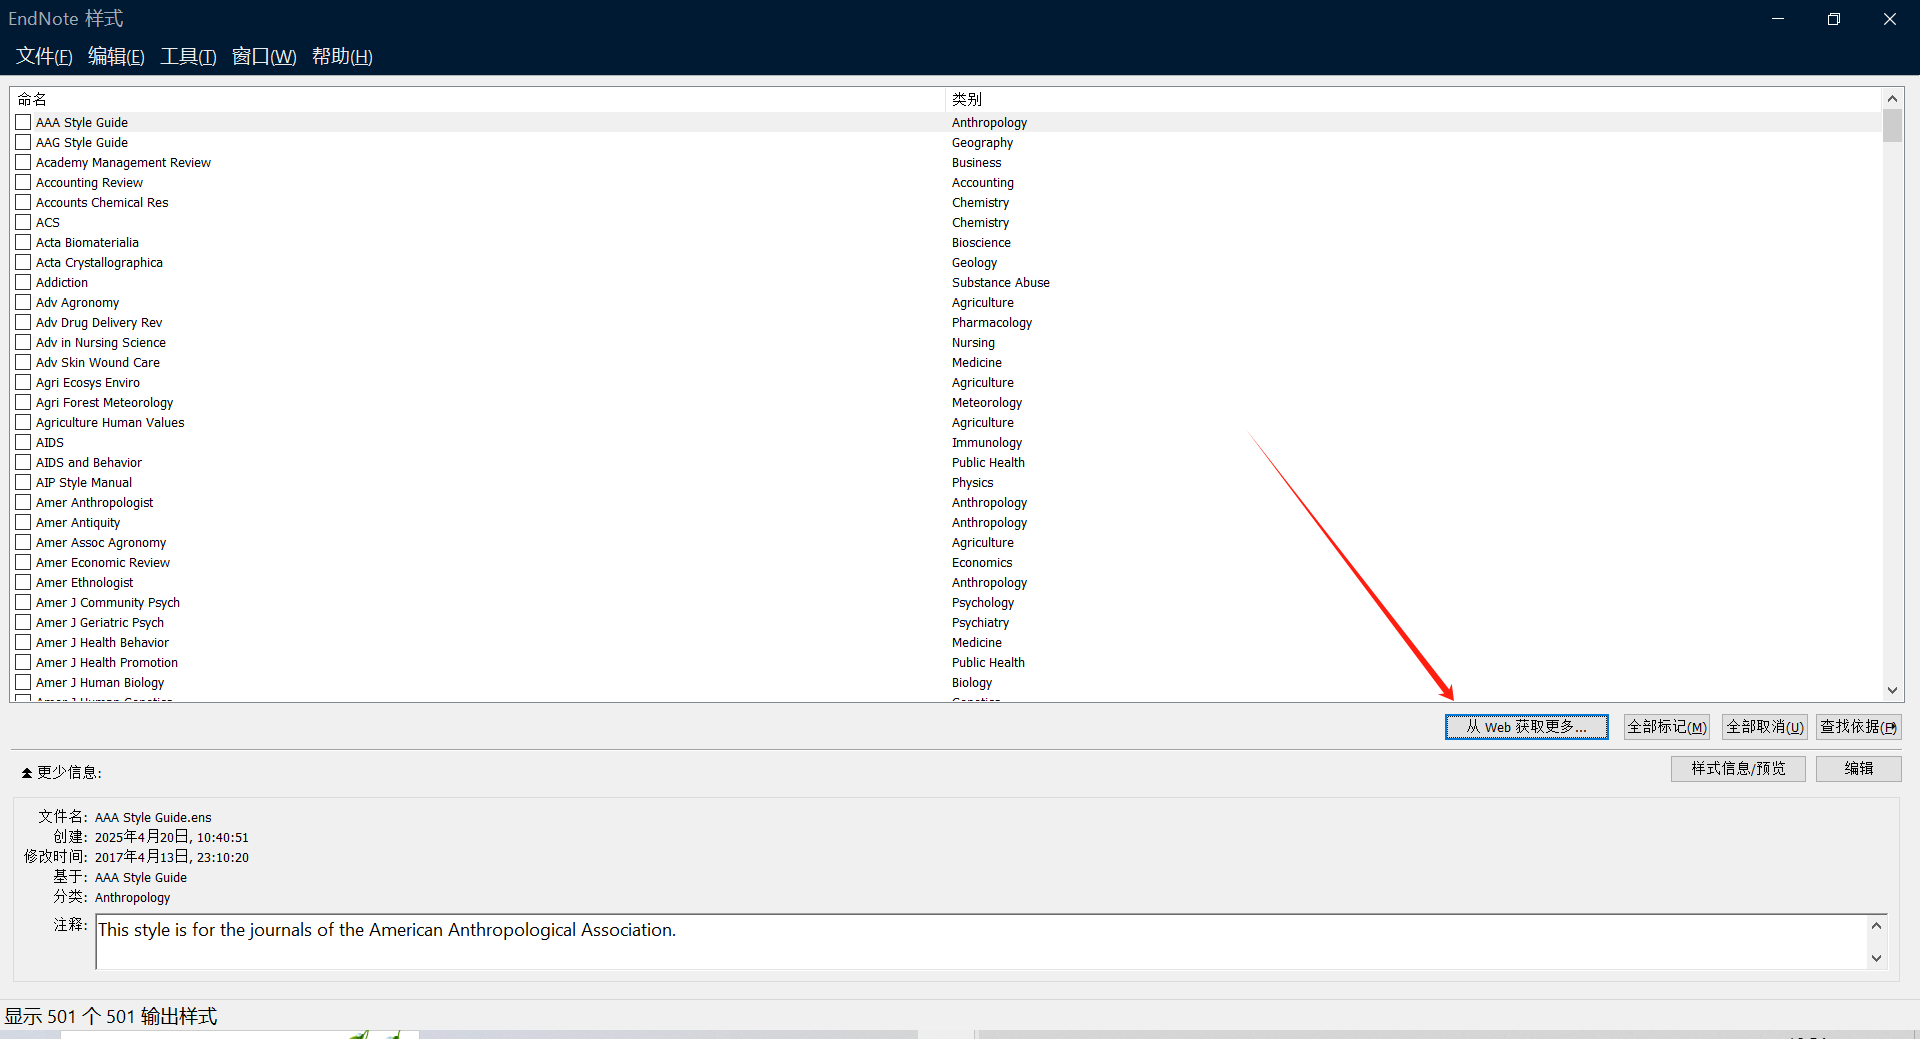
Task: Select the Agri Forest Meteorology entry
Action: click(x=104, y=402)
